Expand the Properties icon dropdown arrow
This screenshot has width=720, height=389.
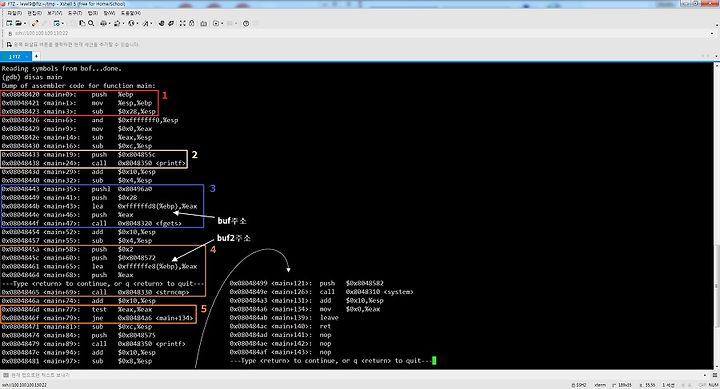[62, 23]
